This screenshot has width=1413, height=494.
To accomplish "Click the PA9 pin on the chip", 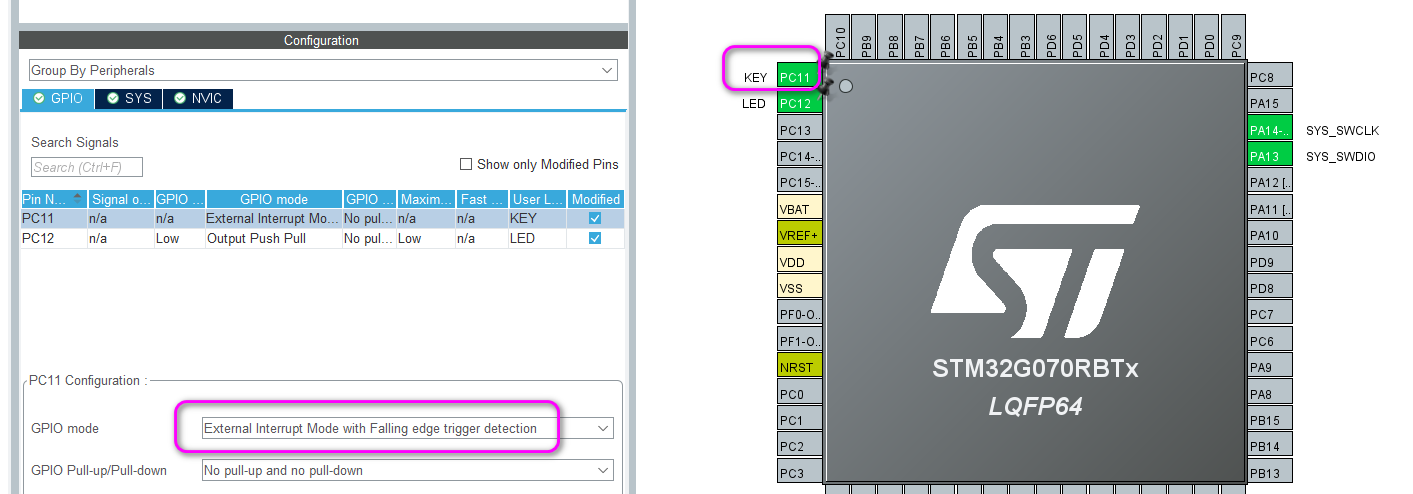I will tap(1270, 367).
